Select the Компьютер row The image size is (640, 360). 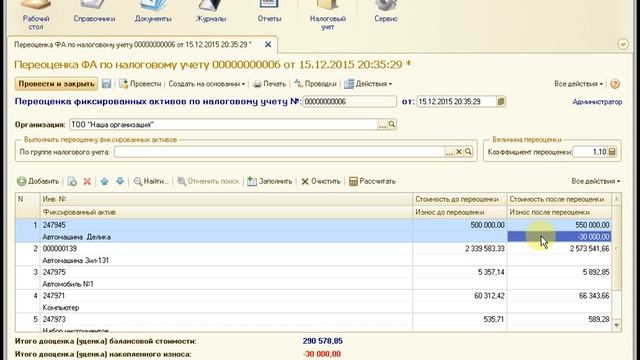[226, 308]
